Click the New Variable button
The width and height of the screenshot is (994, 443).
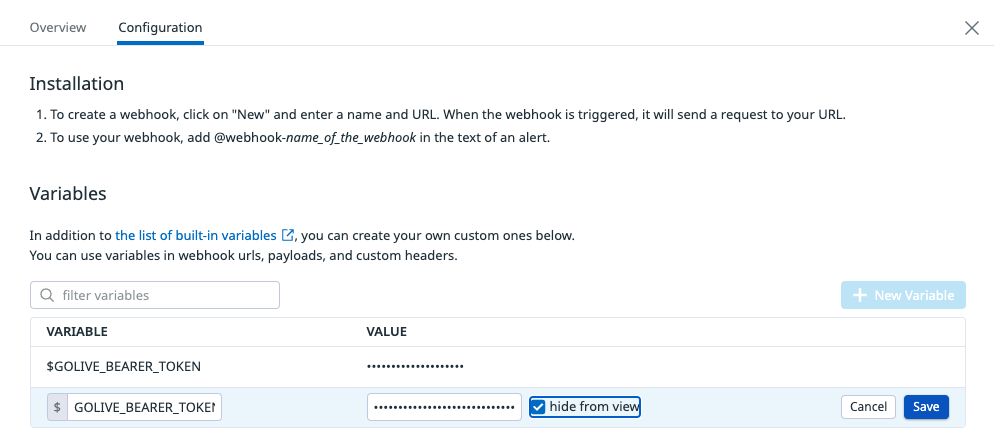pyautogui.click(x=904, y=295)
